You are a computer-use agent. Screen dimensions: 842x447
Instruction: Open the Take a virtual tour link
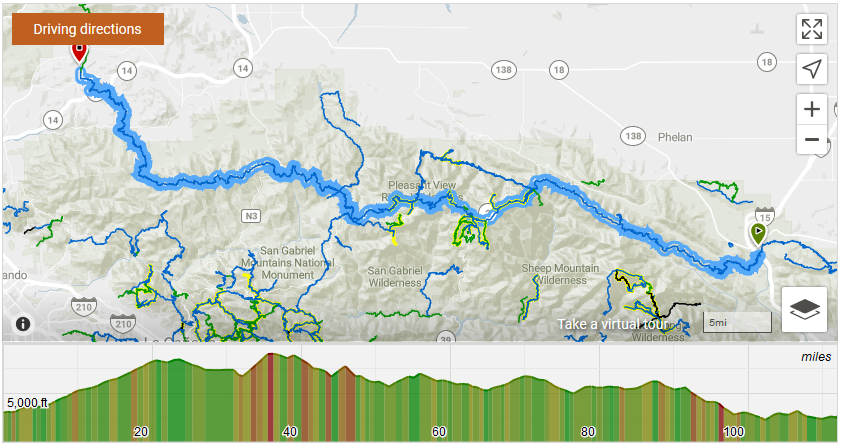[x=612, y=324]
